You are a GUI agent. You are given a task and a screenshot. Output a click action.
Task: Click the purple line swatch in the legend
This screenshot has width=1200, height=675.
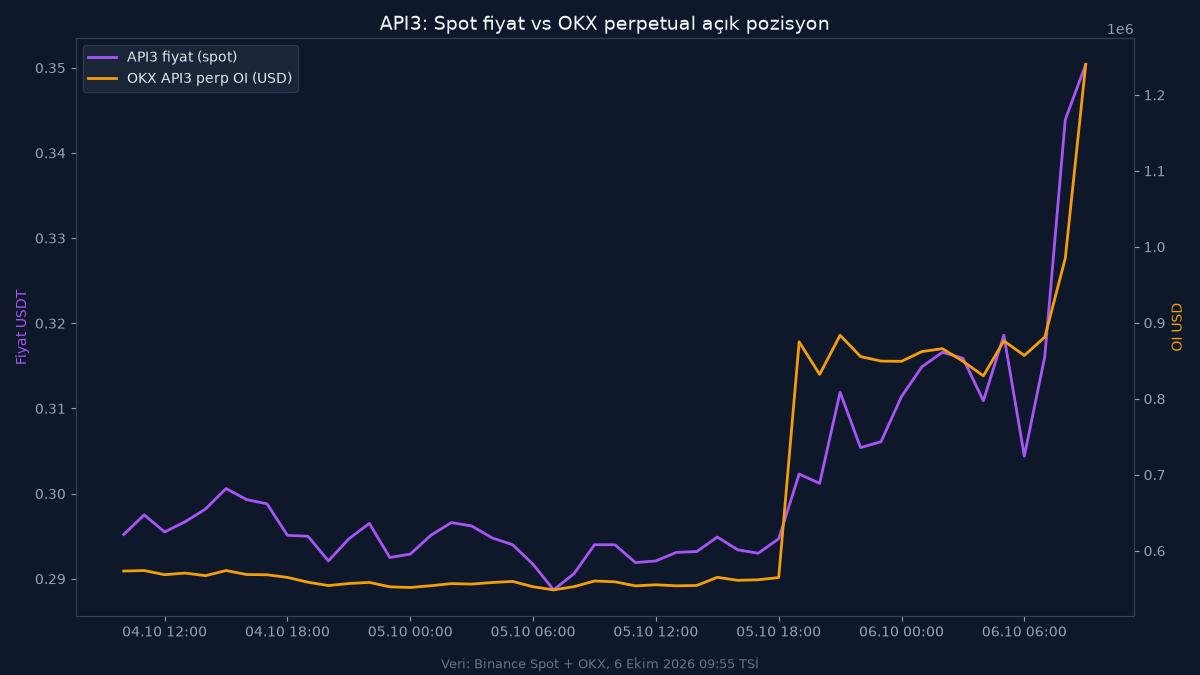pos(103,57)
